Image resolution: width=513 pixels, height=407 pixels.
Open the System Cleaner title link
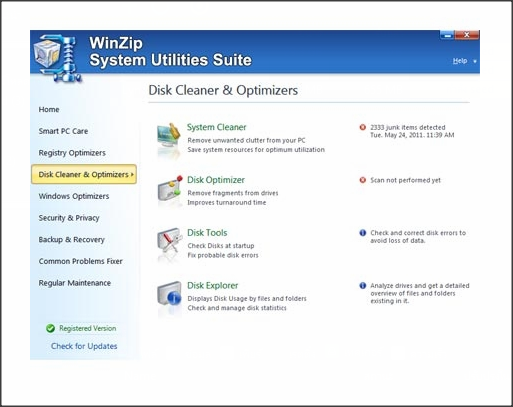217,127
